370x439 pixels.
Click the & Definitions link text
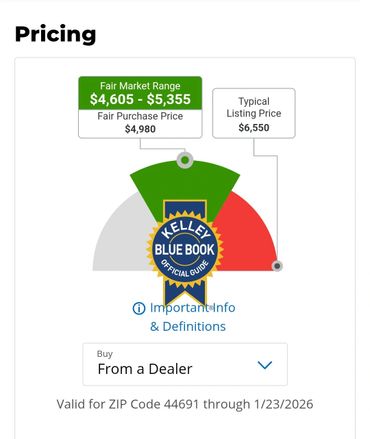tap(188, 326)
